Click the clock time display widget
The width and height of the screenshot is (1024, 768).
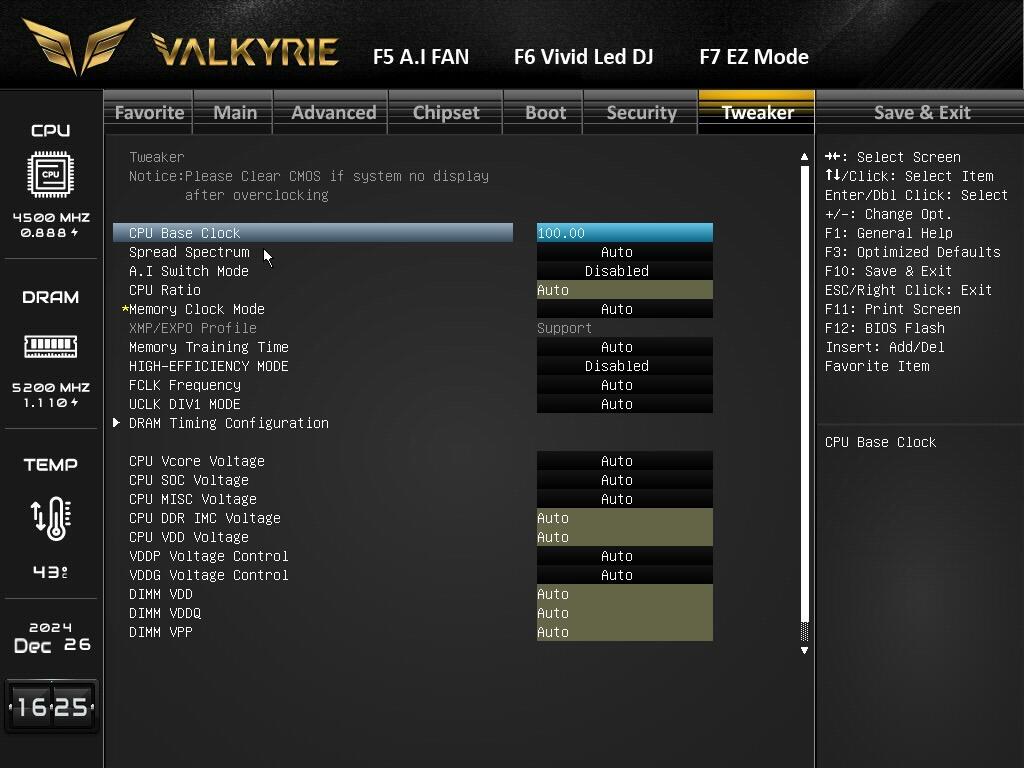(x=51, y=707)
